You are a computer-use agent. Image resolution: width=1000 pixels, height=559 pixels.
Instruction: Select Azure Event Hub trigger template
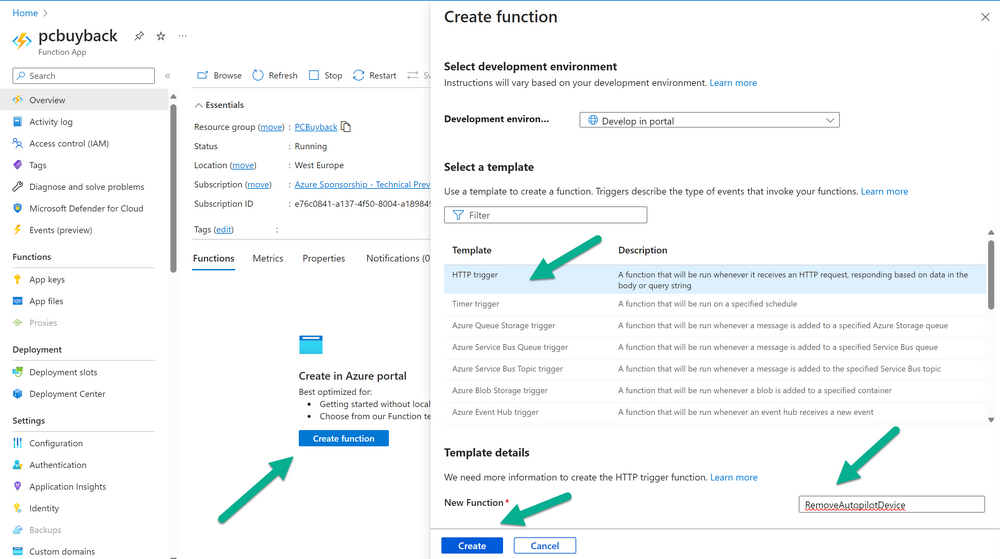(x=715, y=412)
